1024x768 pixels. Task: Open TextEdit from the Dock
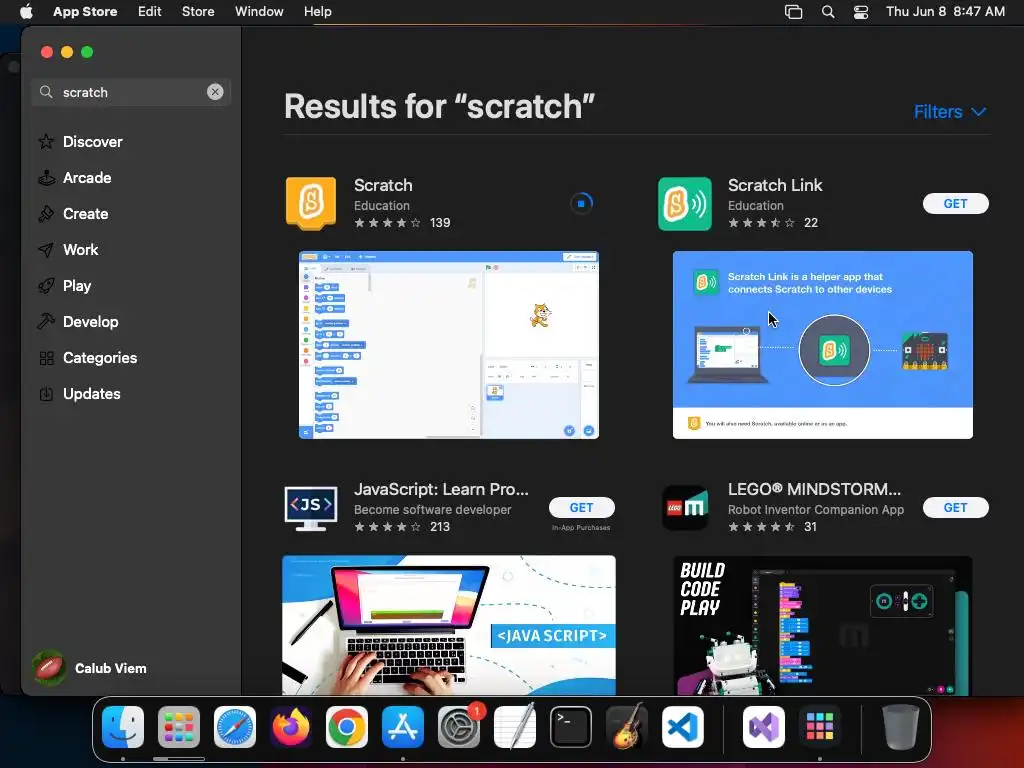click(515, 727)
